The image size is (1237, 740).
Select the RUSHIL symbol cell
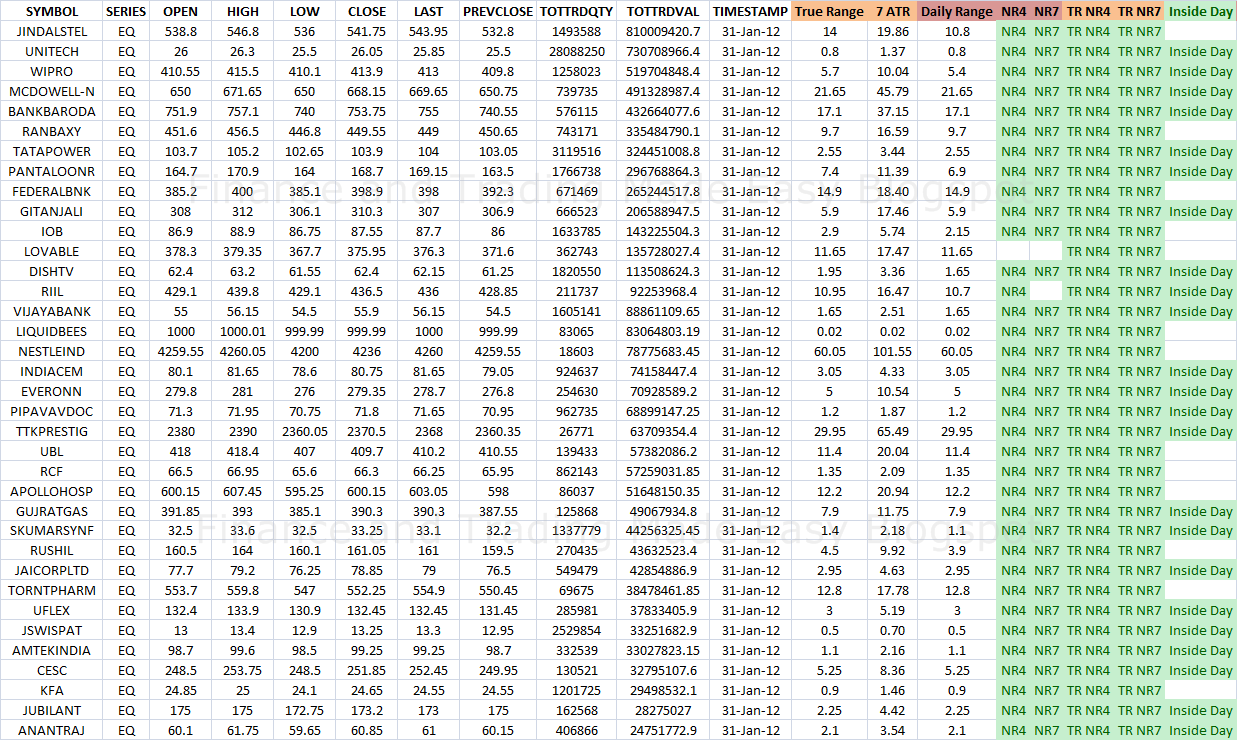pyautogui.click(x=52, y=551)
